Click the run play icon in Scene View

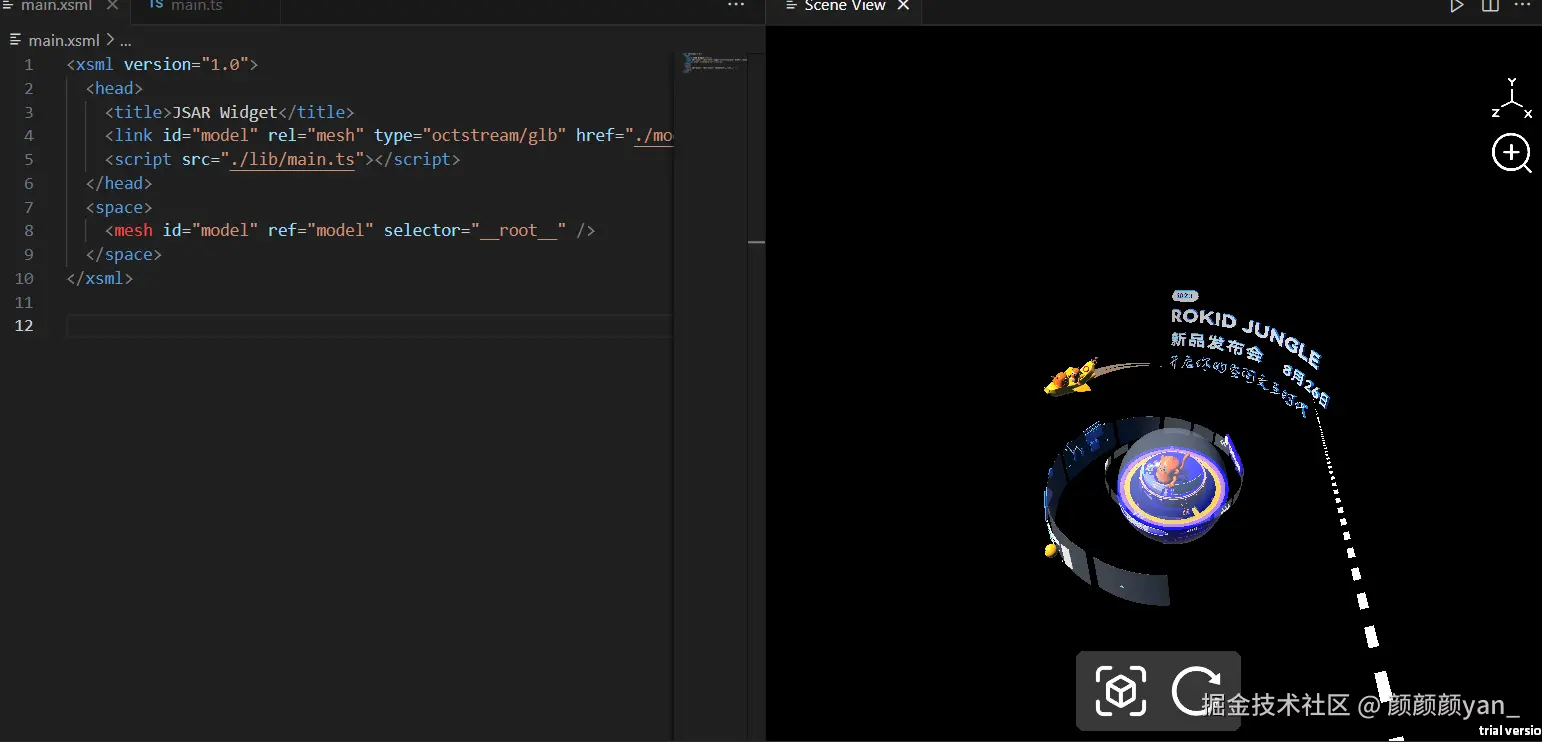click(x=1457, y=6)
